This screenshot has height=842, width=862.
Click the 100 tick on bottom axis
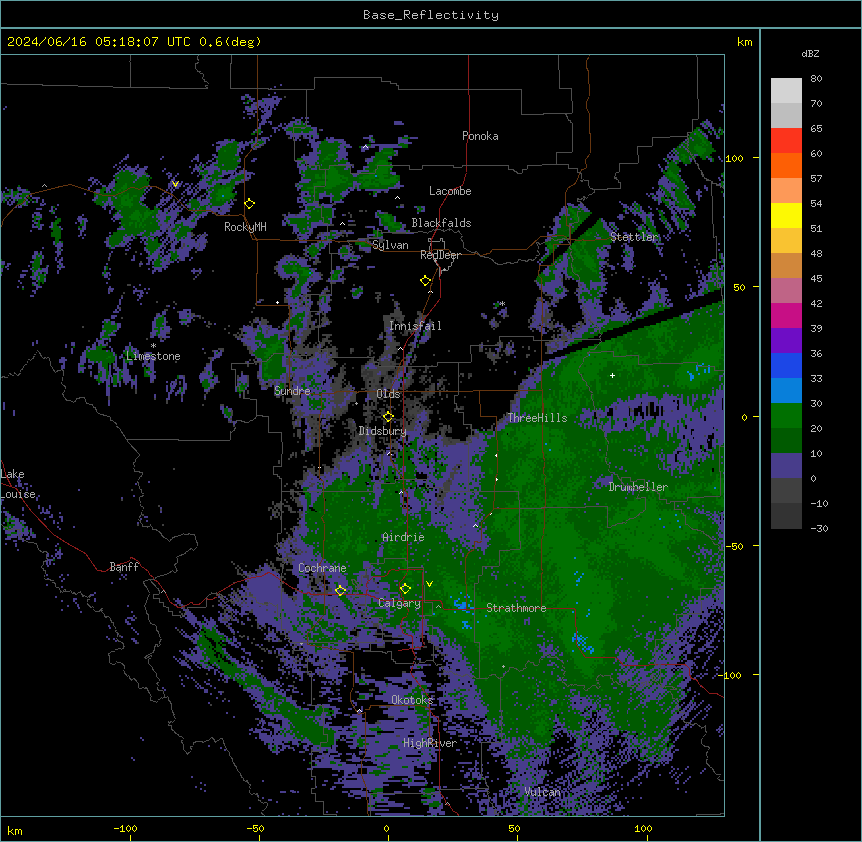[x=643, y=828]
